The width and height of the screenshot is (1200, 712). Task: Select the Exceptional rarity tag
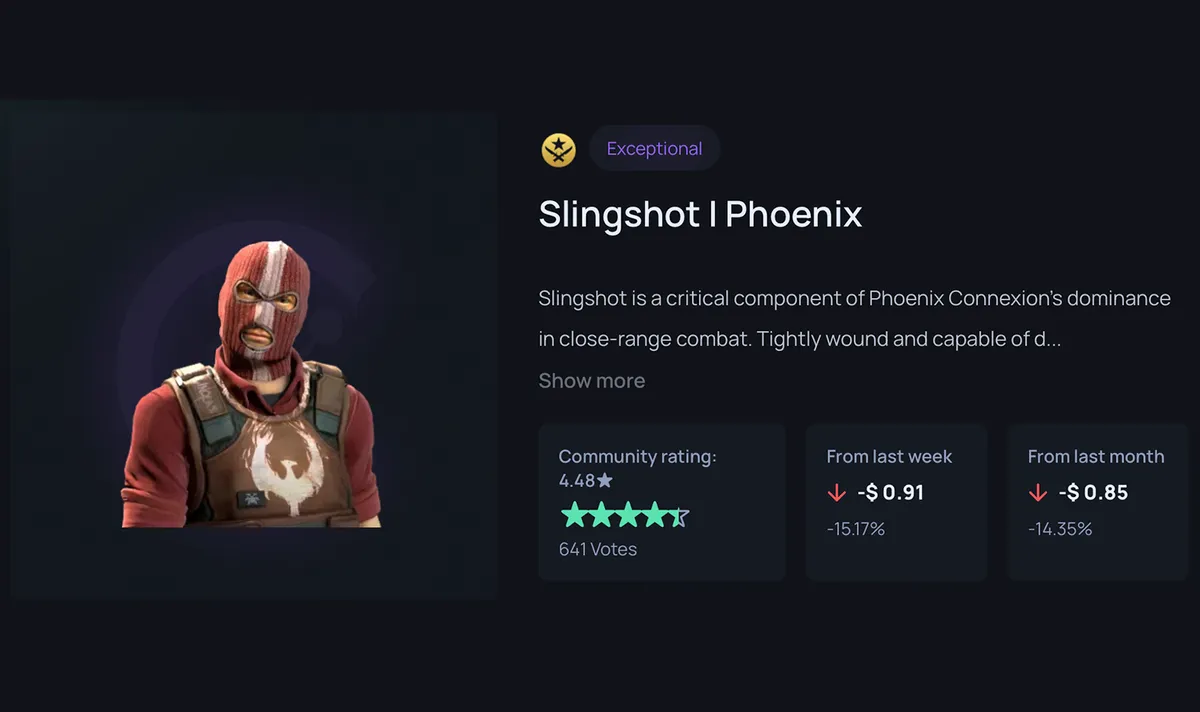pos(654,149)
